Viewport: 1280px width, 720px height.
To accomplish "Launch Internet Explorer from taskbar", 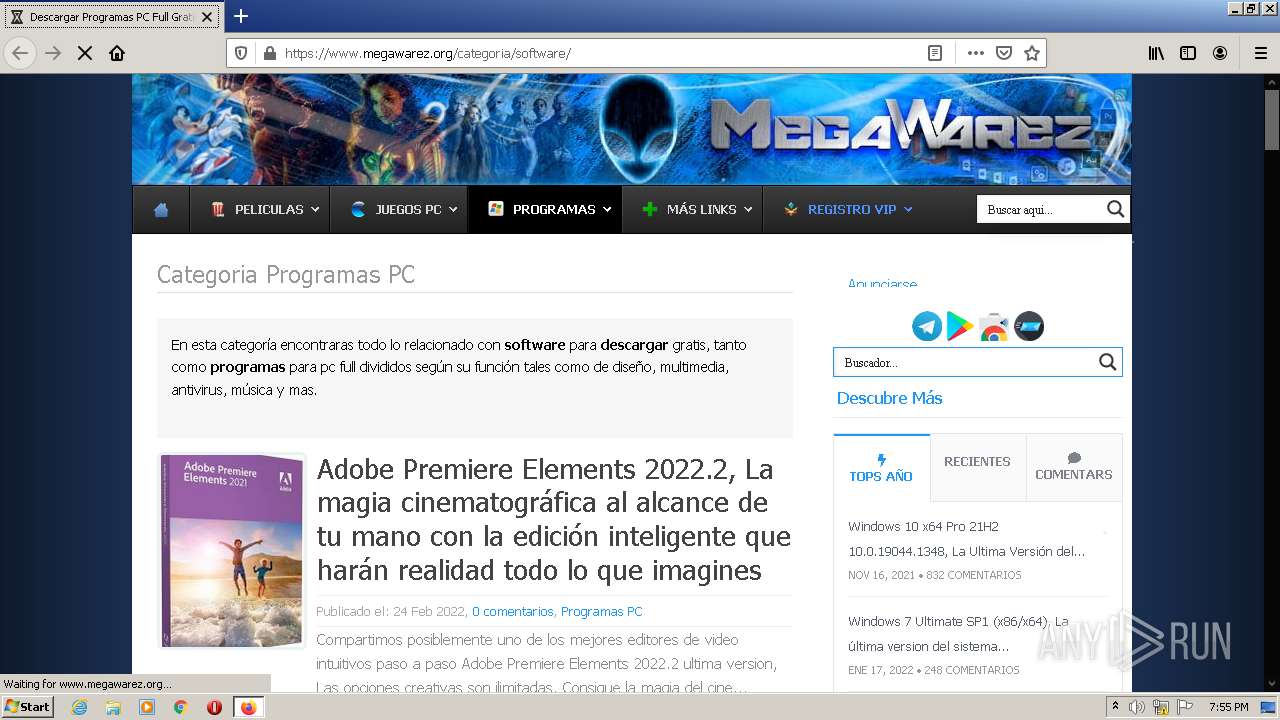I will click(79, 707).
